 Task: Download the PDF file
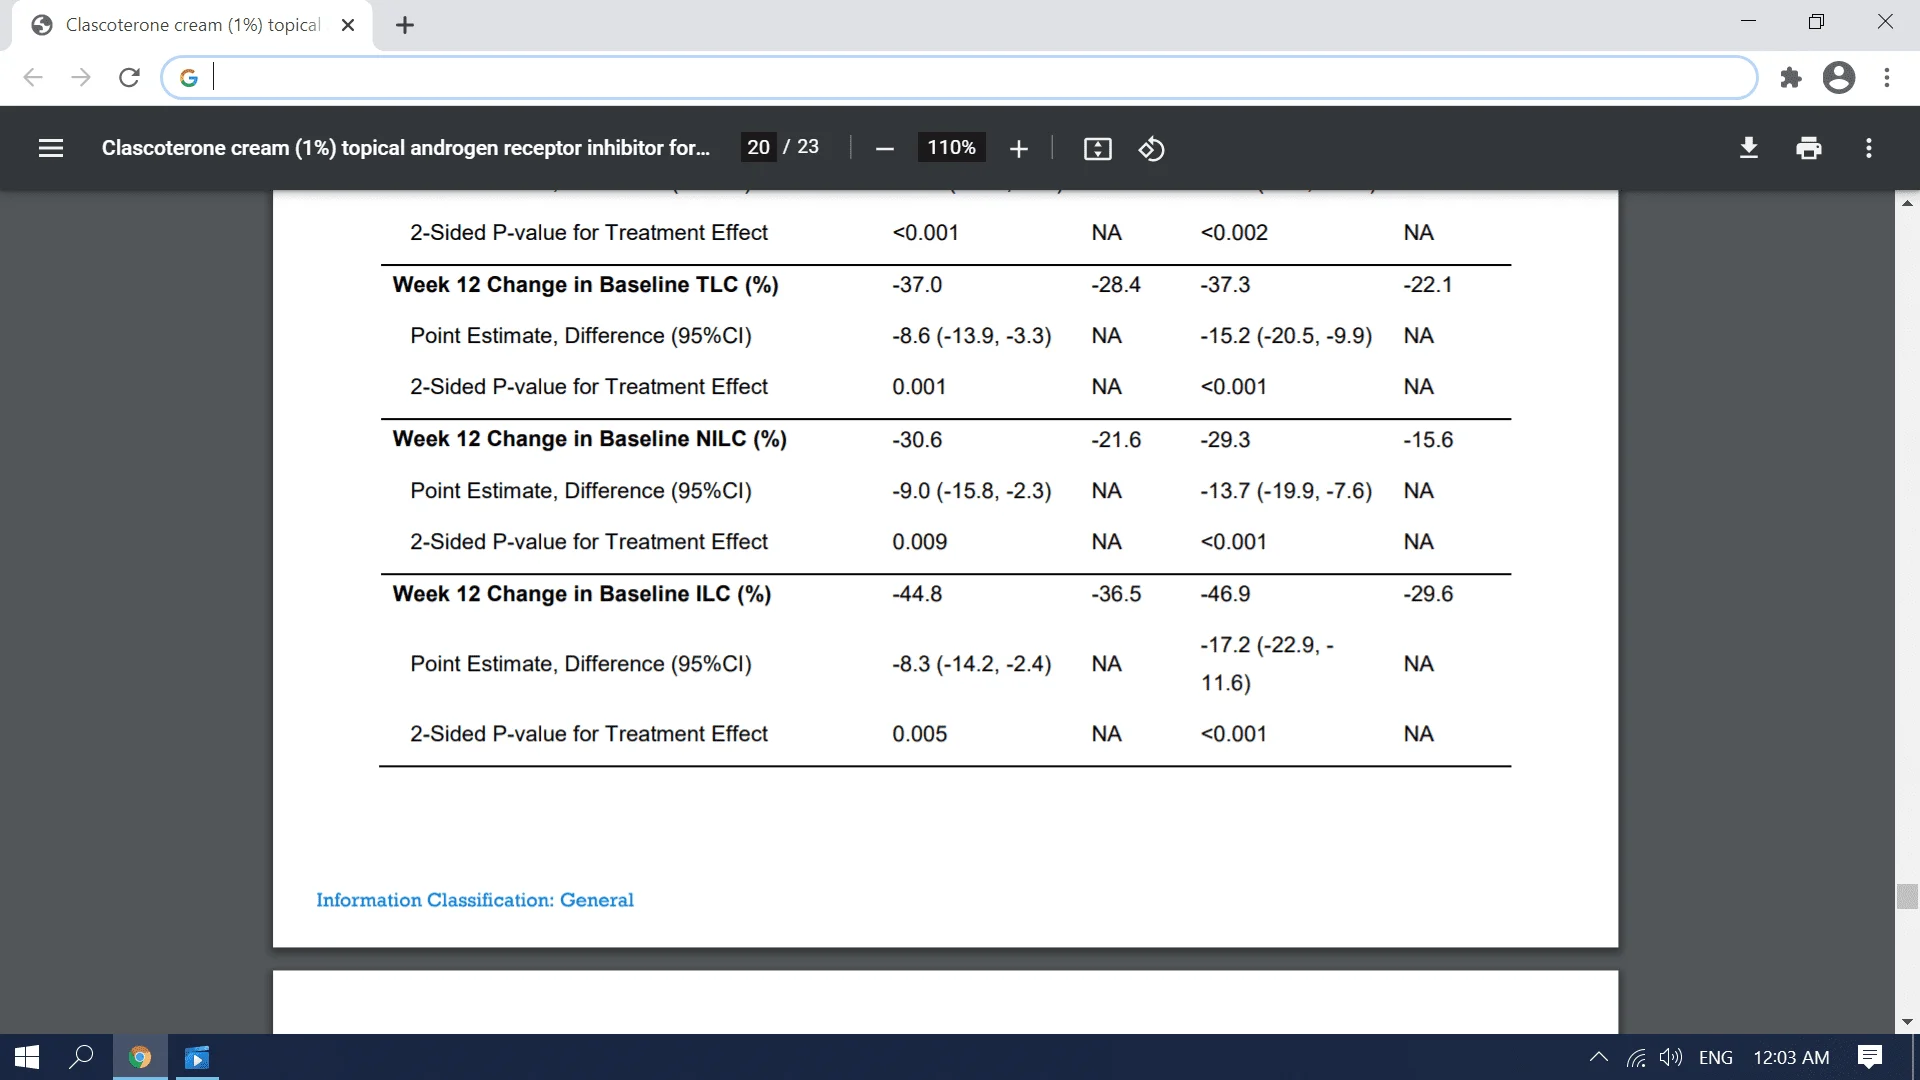pyautogui.click(x=1748, y=148)
